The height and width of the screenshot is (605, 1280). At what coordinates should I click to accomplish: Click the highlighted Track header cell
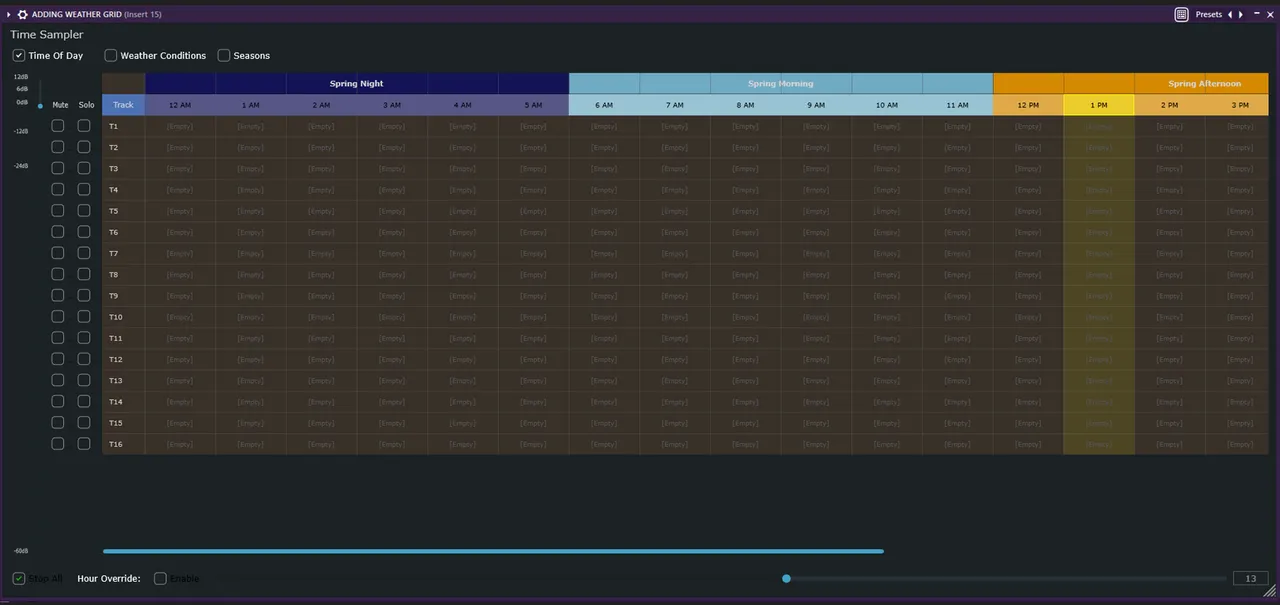point(123,104)
